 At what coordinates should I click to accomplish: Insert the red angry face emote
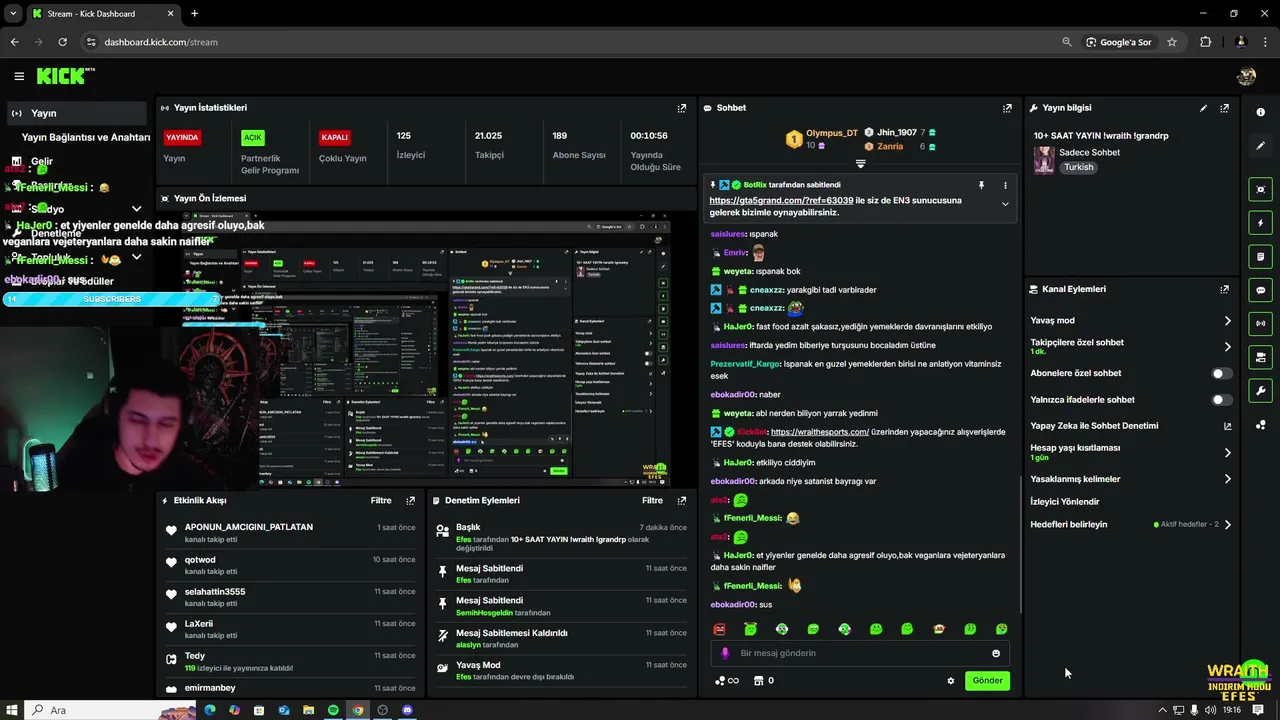tap(719, 629)
